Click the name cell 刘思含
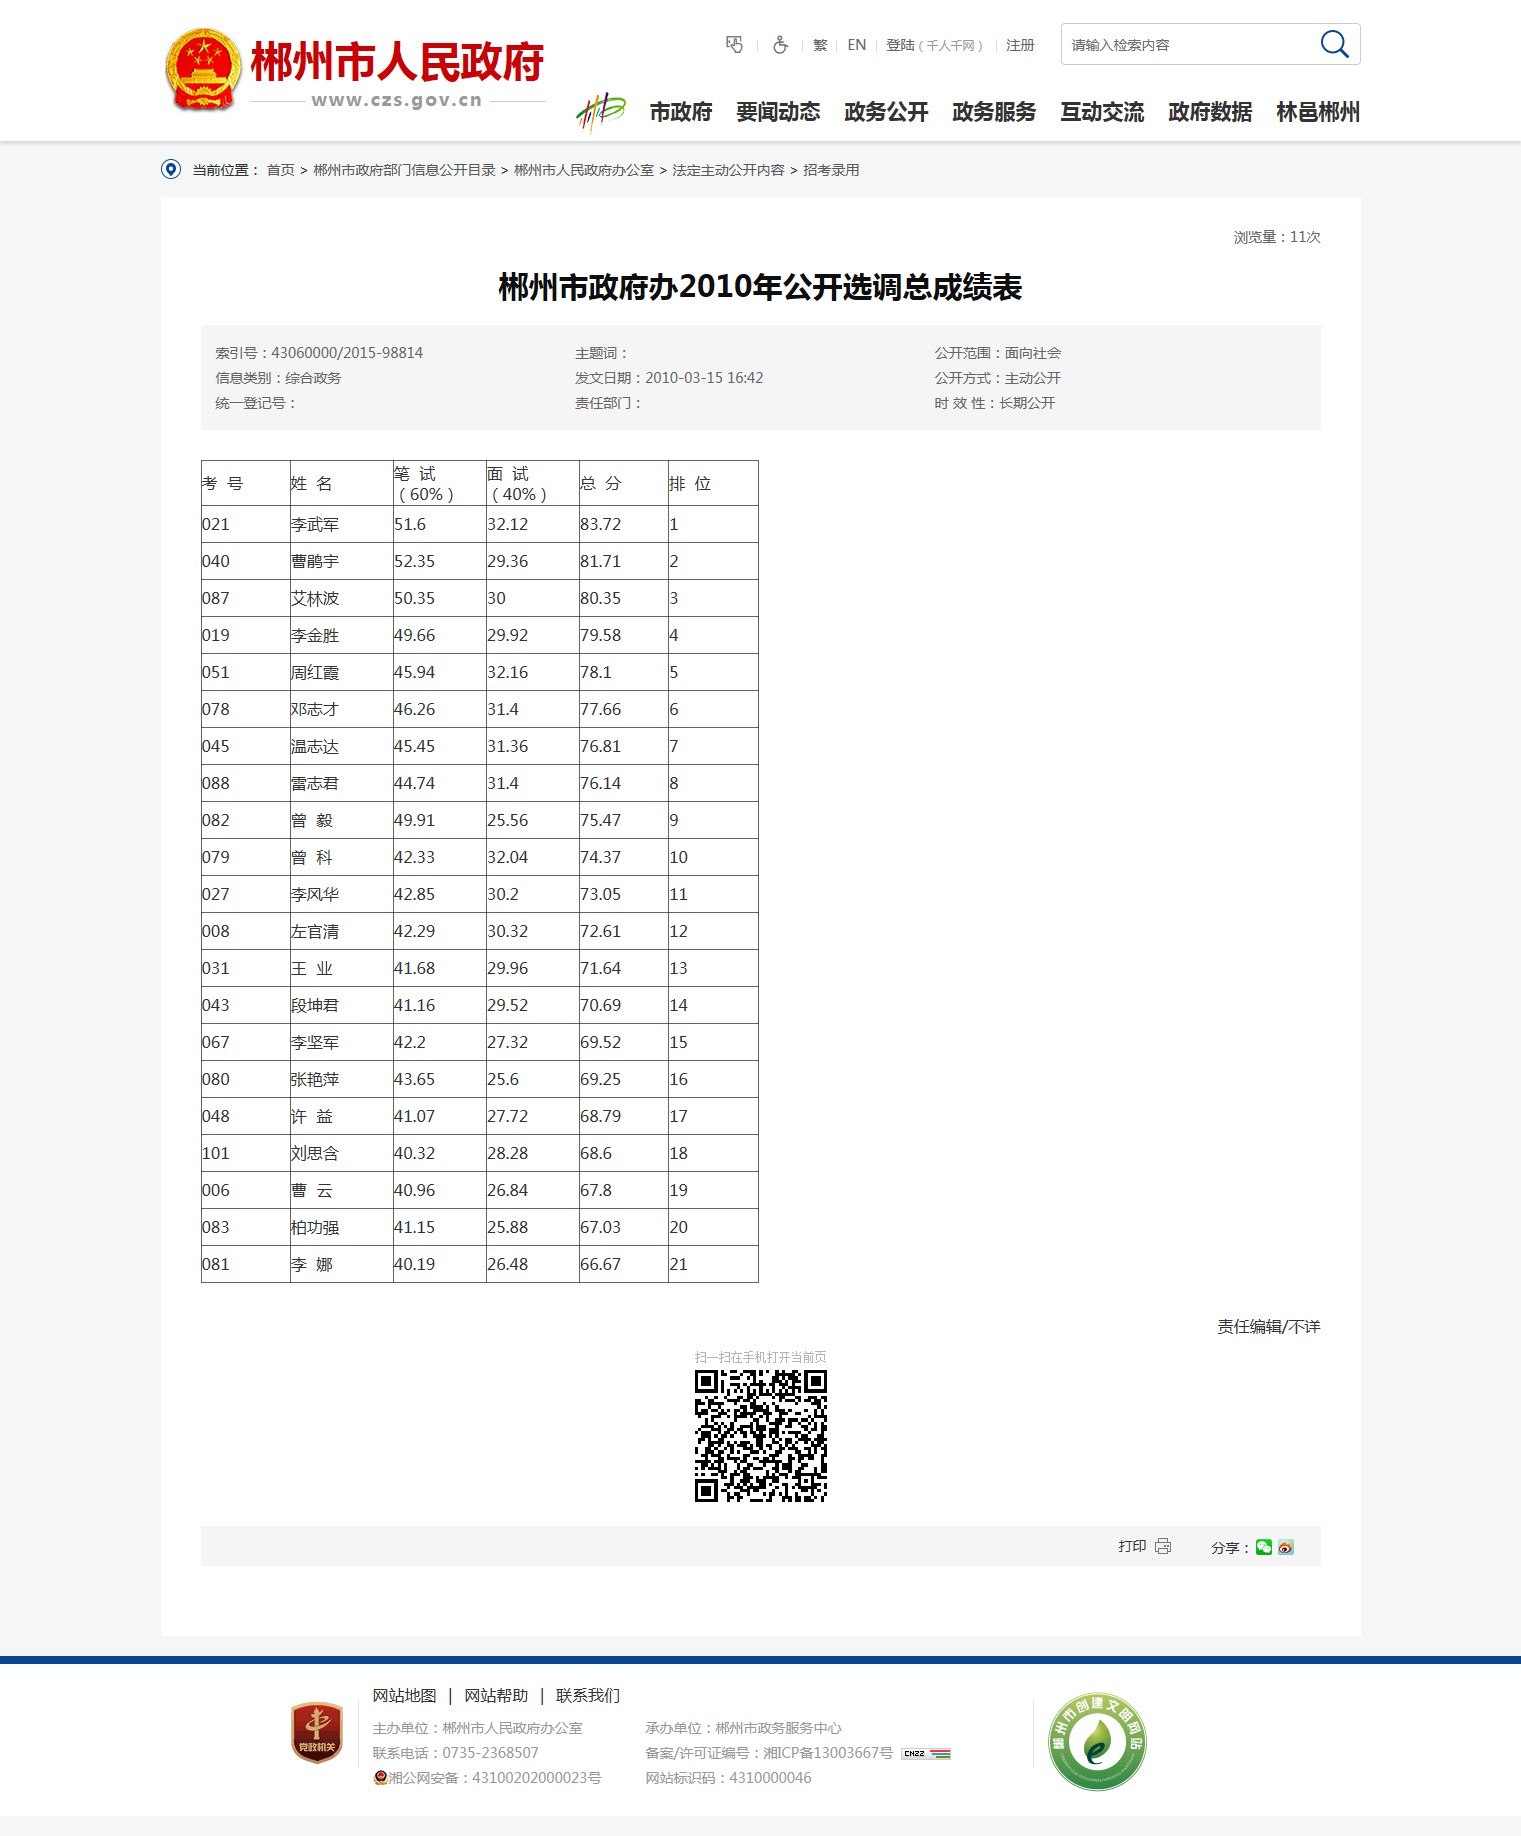 click(x=315, y=1153)
